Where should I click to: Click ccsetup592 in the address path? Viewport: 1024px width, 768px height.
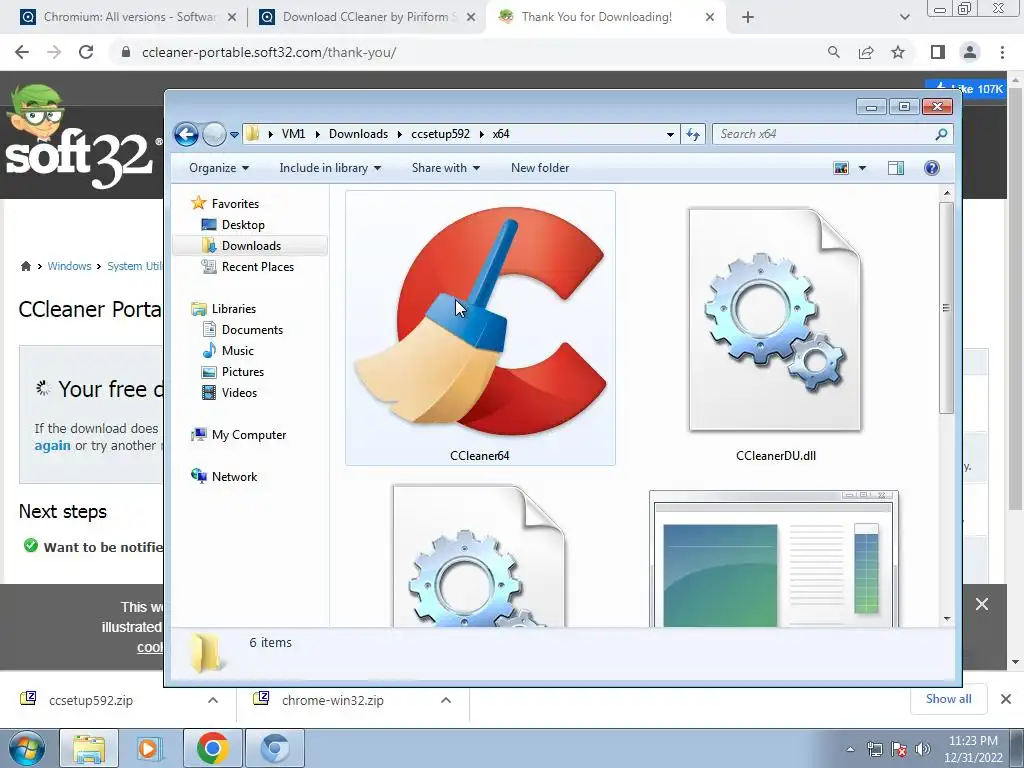(440, 134)
